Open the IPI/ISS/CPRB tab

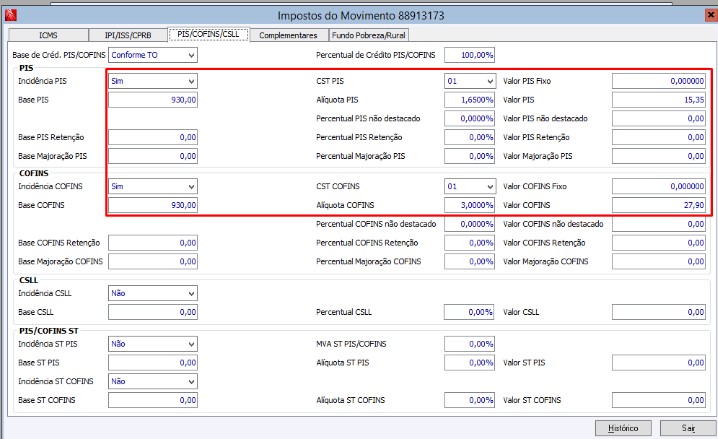click(128, 35)
